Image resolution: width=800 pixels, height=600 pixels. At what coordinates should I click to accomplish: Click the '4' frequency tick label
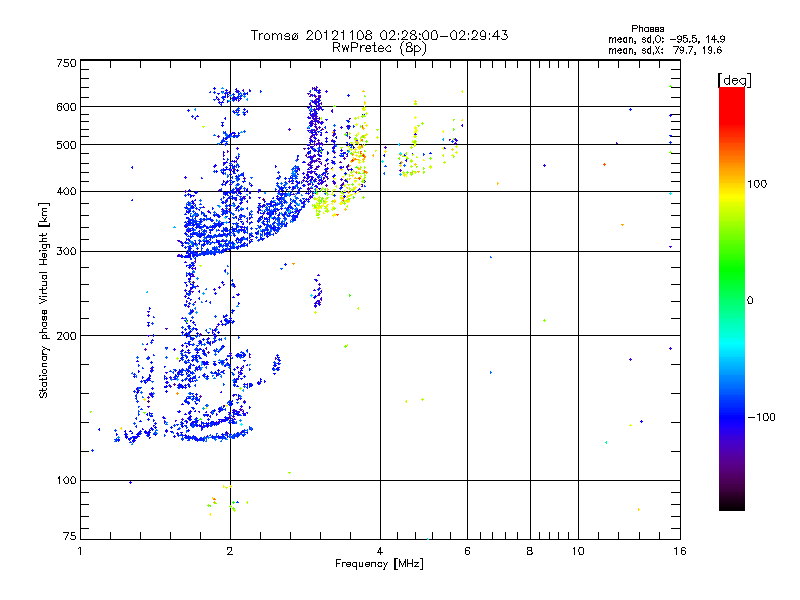380,551
